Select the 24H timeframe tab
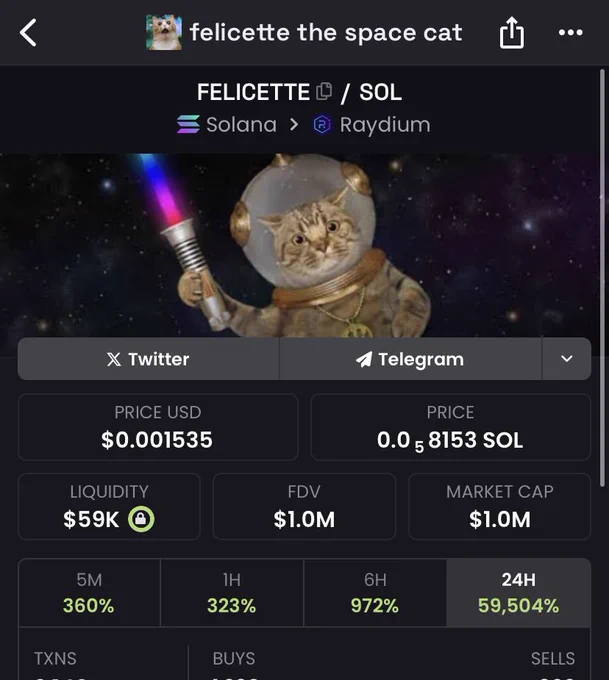The width and height of the screenshot is (609, 680). (x=518, y=592)
